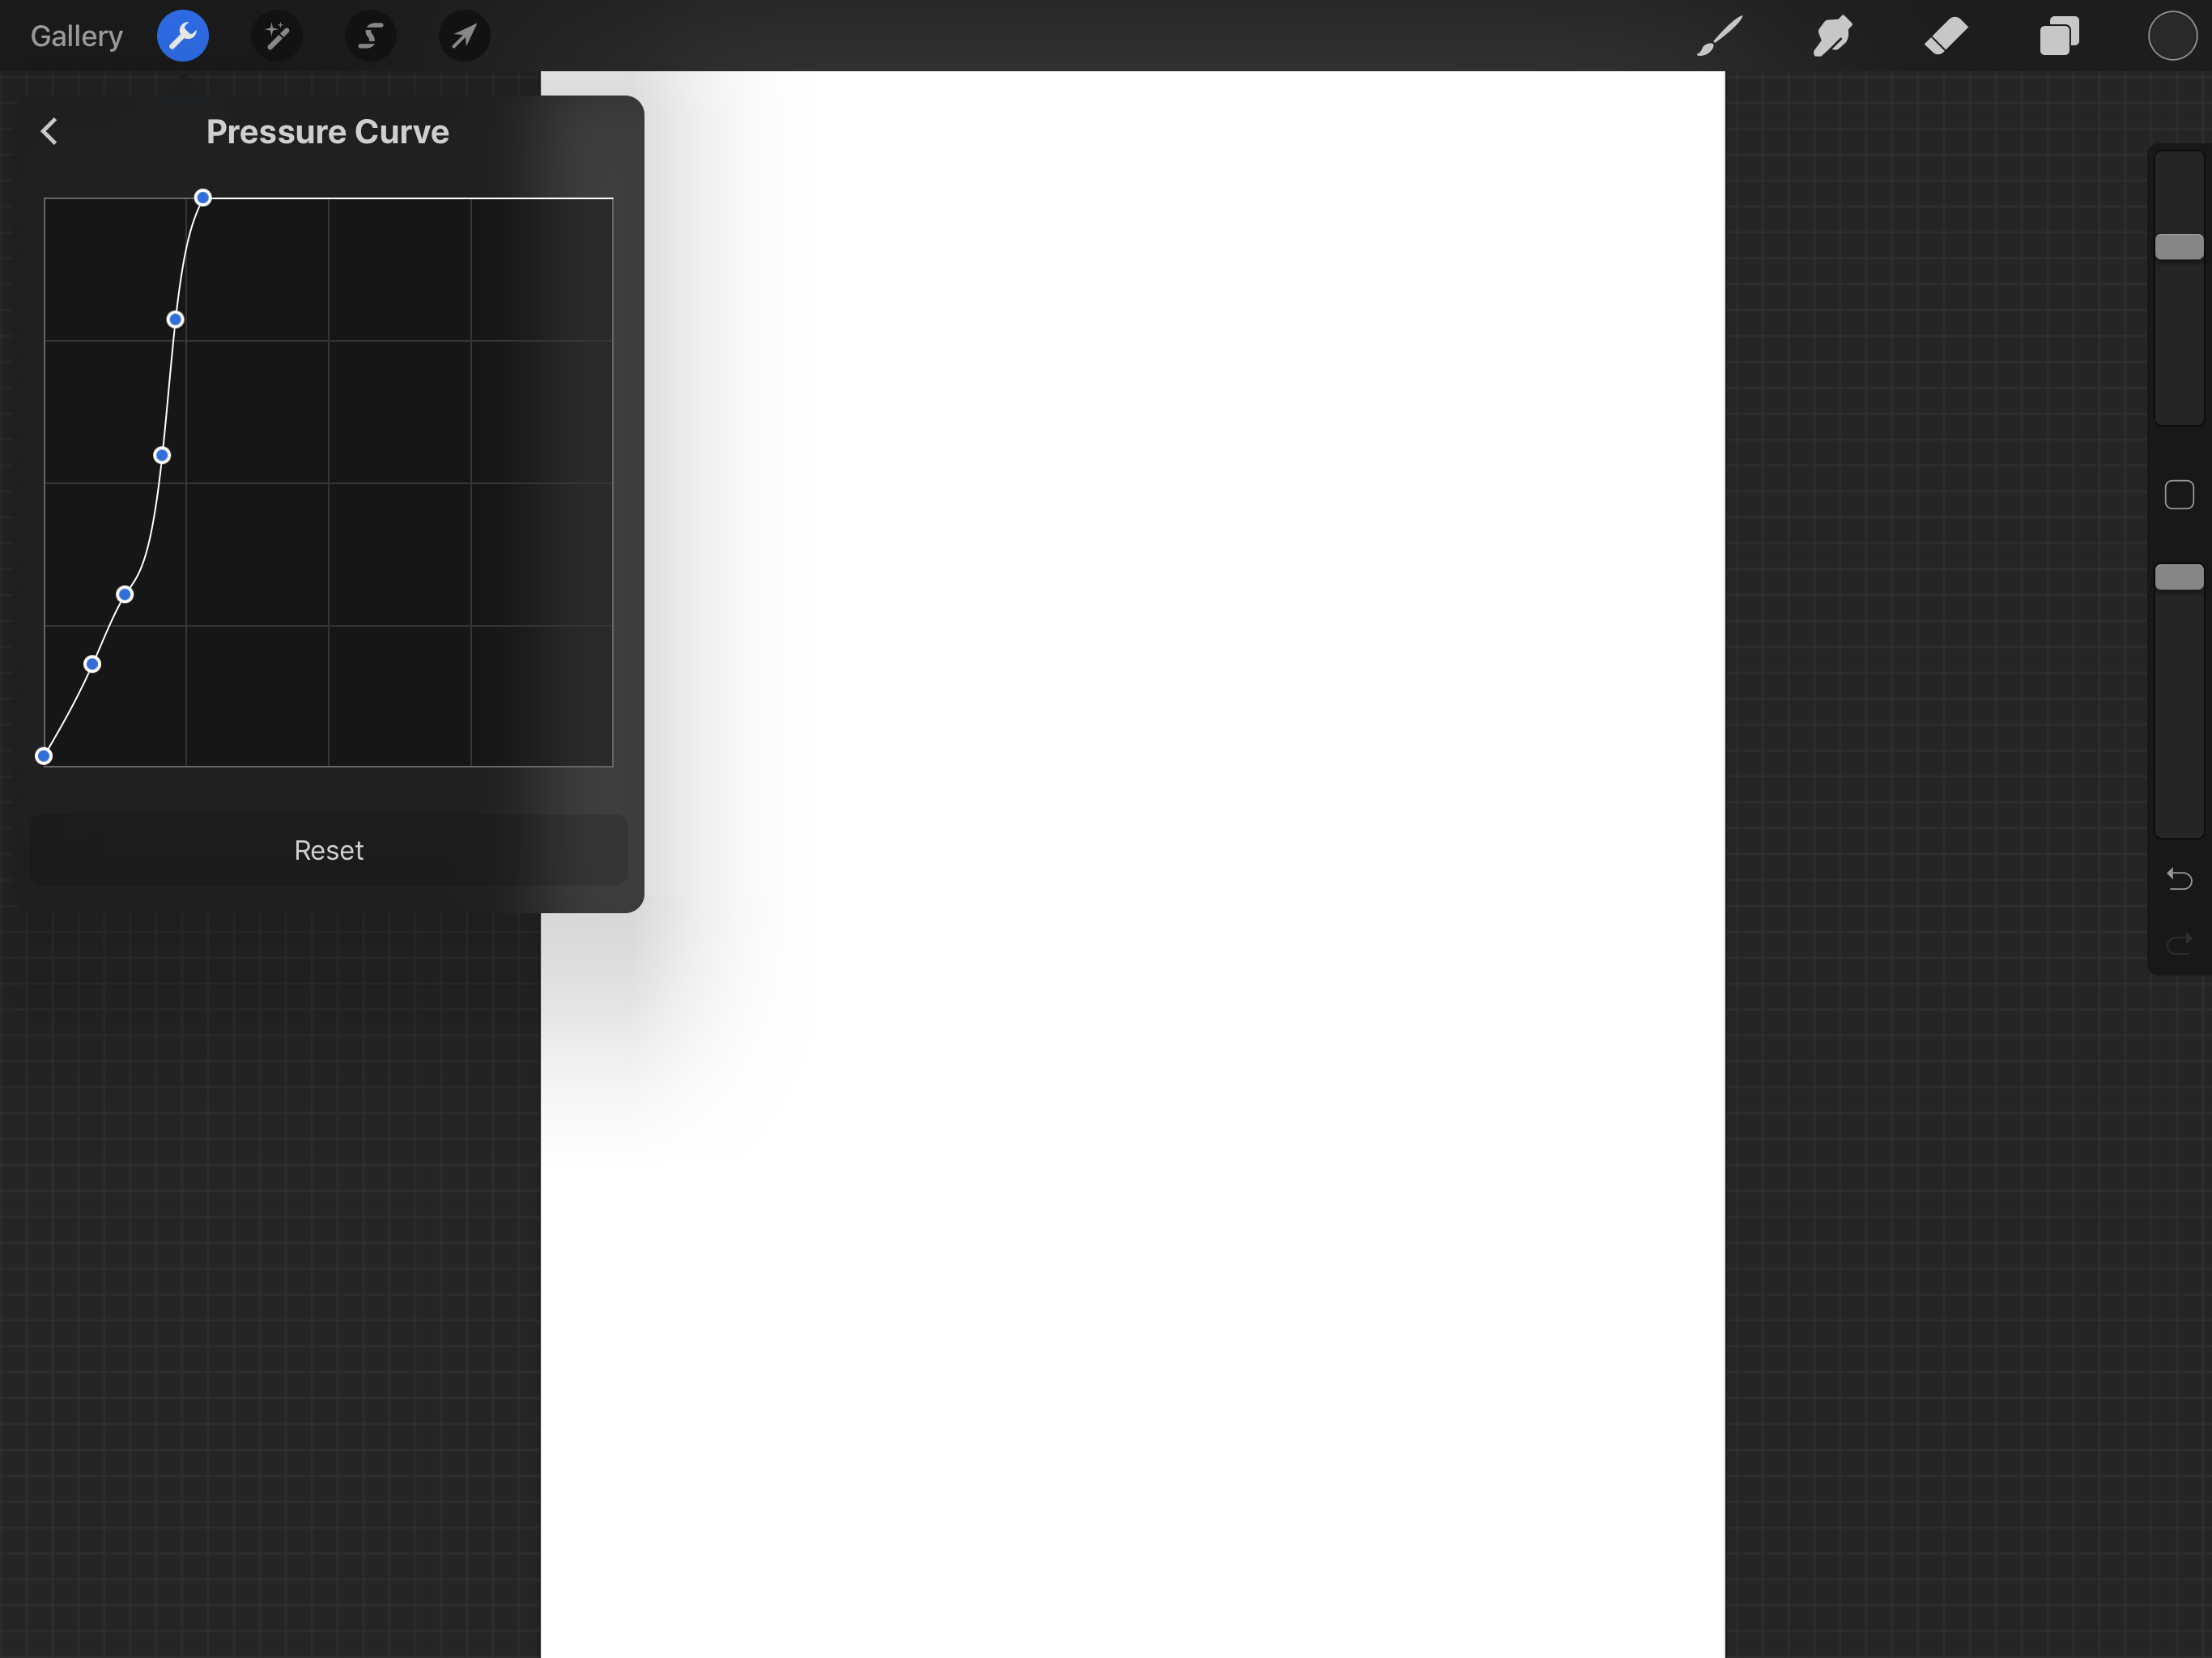The height and width of the screenshot is (1658, 2212).
Task: Activate the Selection S-shaped tool
Action: (x=371, y=36)
